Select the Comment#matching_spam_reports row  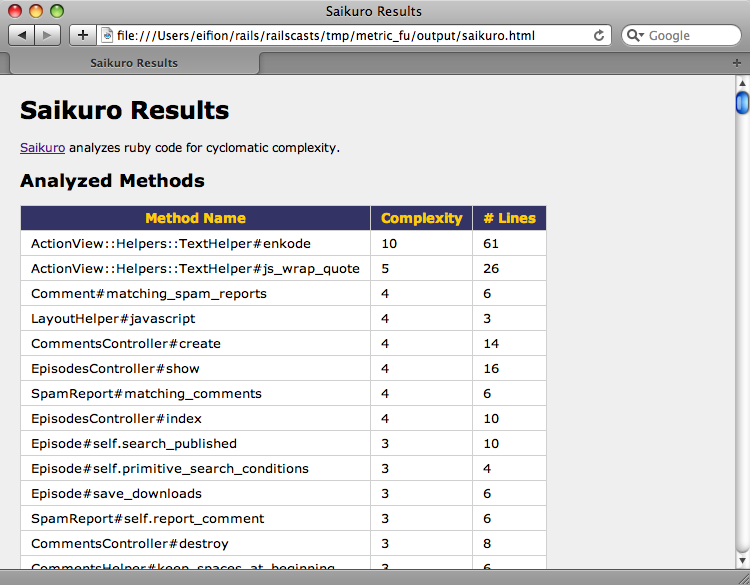[283, 293]
